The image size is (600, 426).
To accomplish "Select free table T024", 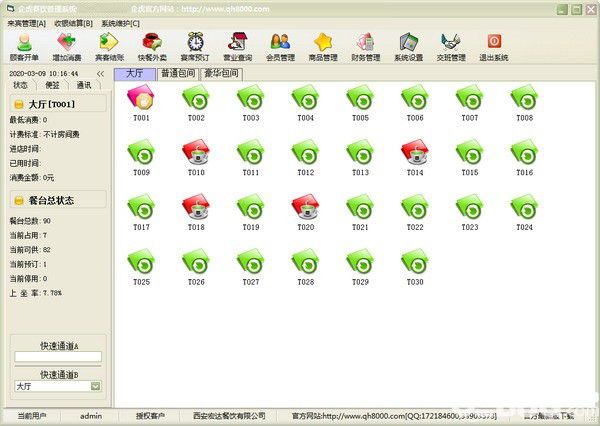I will pyautogui.click(x=524, y=212).
